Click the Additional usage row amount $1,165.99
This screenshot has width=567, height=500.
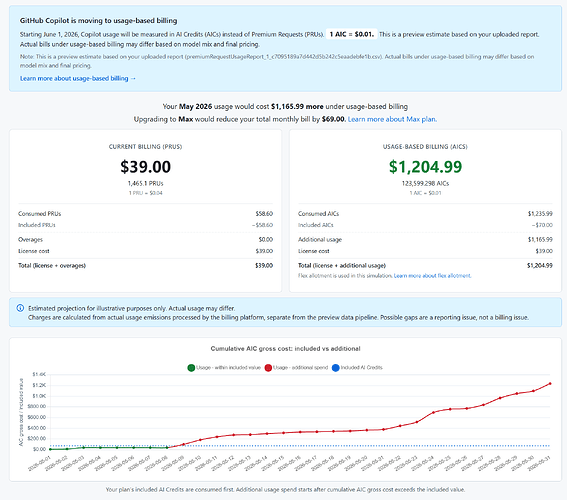click(540, 240)
